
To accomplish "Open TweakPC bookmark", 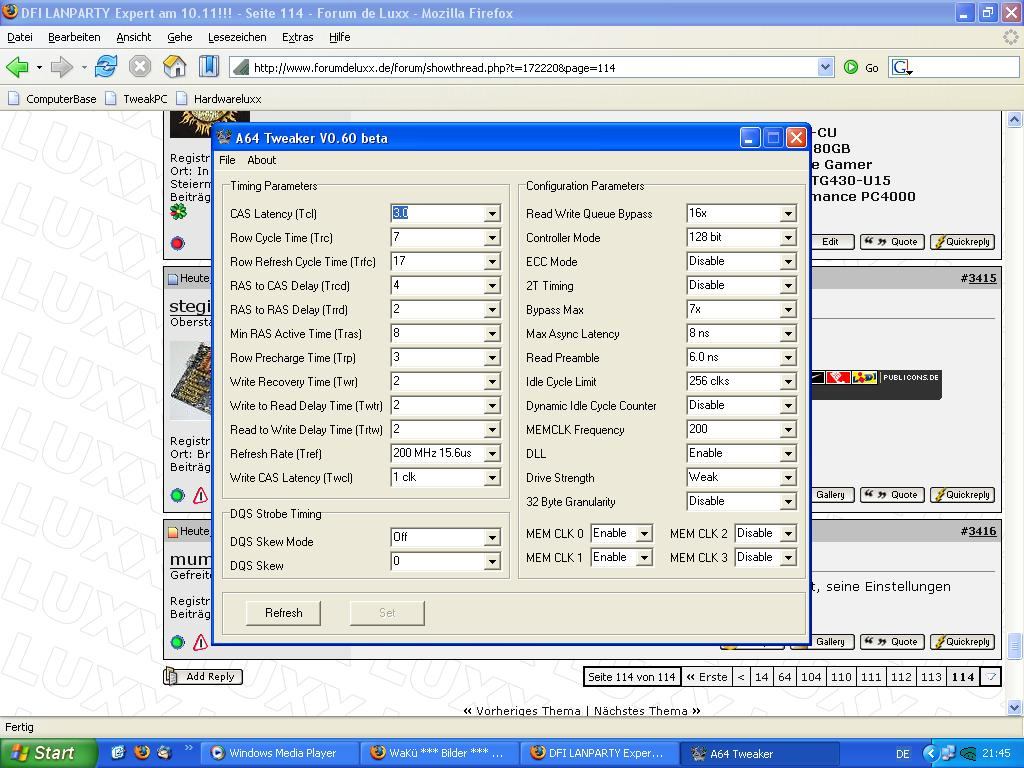I will pyautogui.click(x=136, y=99).
